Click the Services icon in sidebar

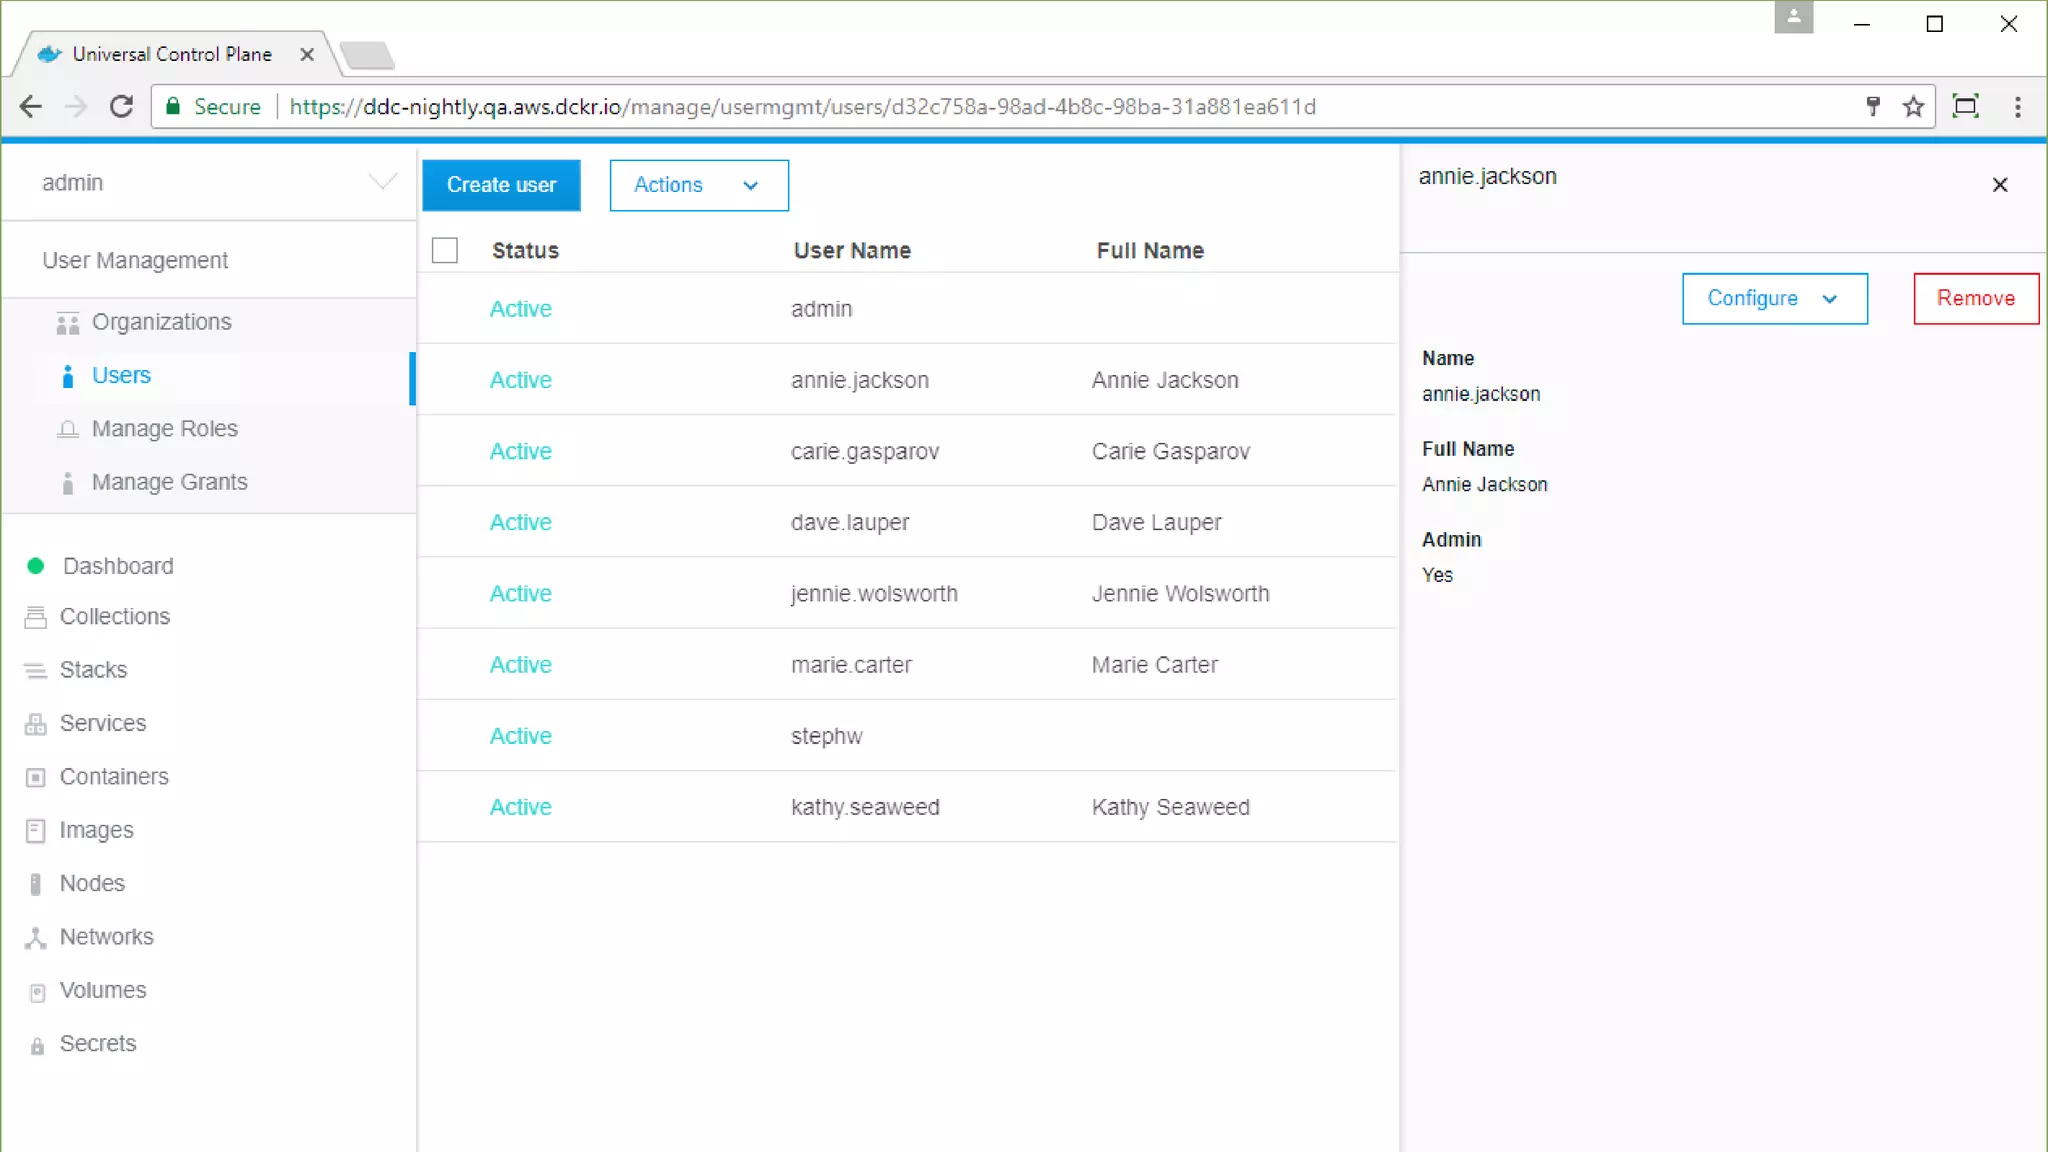coord(35,724)
